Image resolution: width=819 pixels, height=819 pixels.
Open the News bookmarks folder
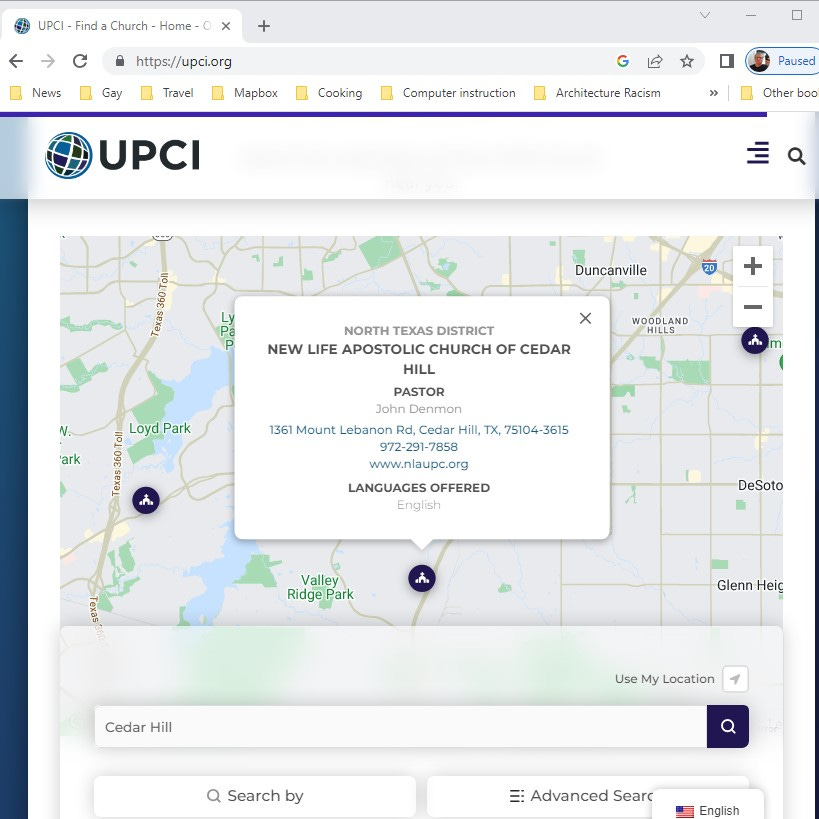click(36, 93)
